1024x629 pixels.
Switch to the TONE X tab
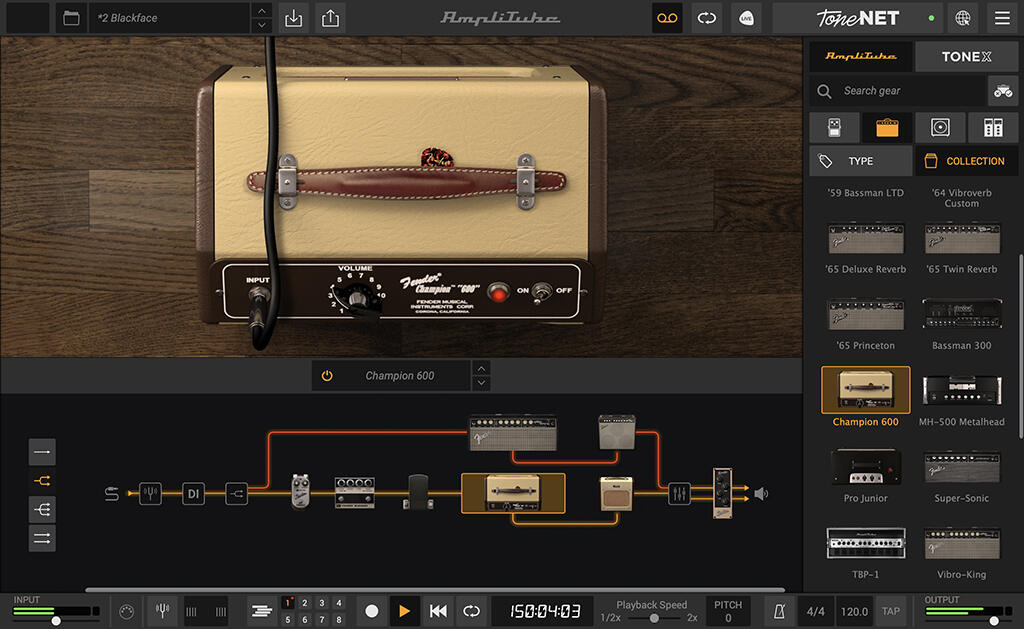pos(966,56)
